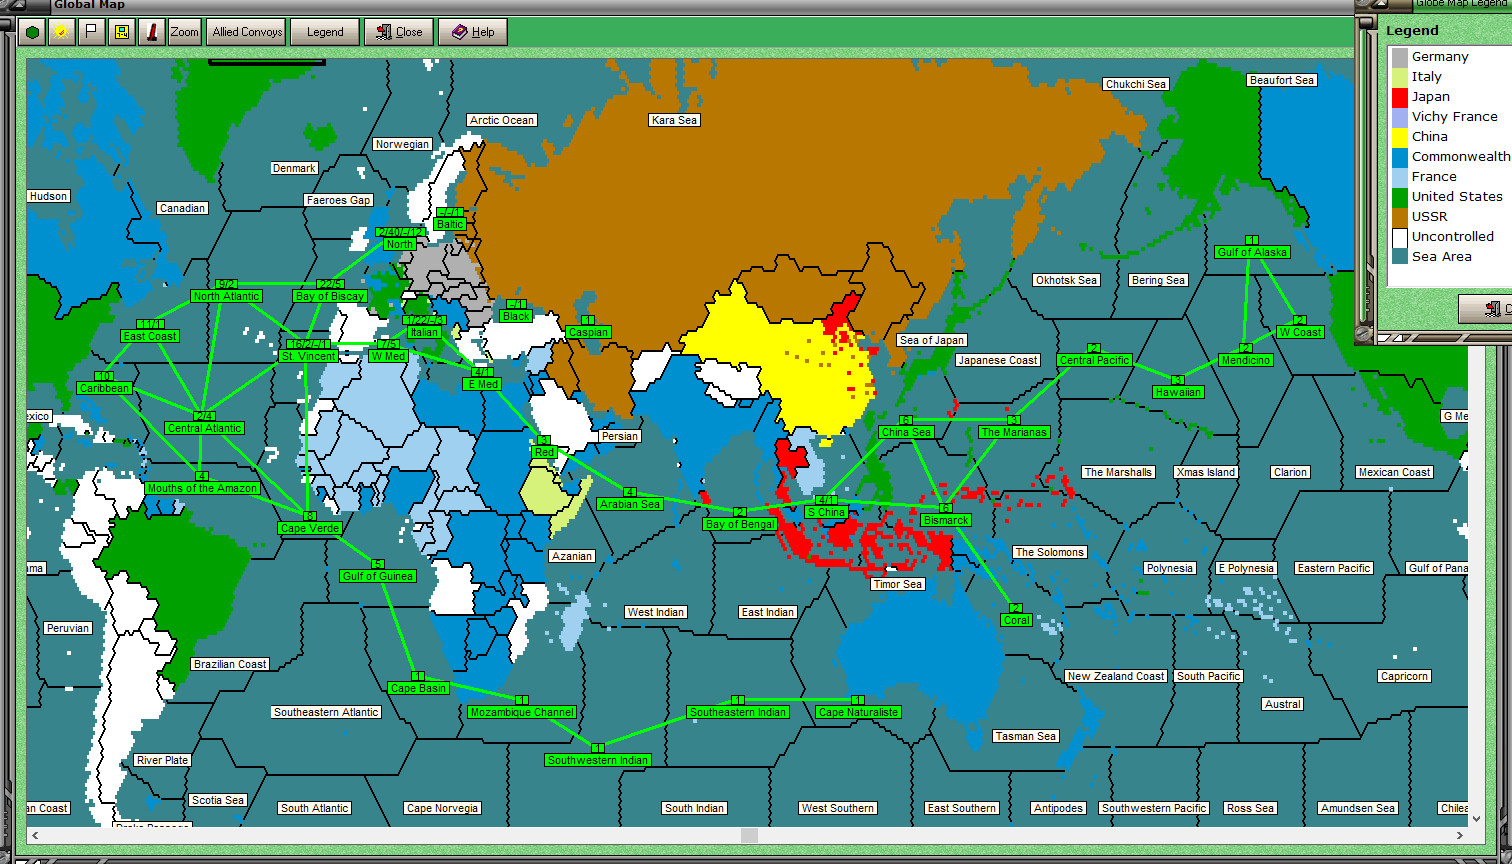This screenshot has height=864, width=1512.
Task: Select the Southwestern Indian convoy node
Action: 598,760
